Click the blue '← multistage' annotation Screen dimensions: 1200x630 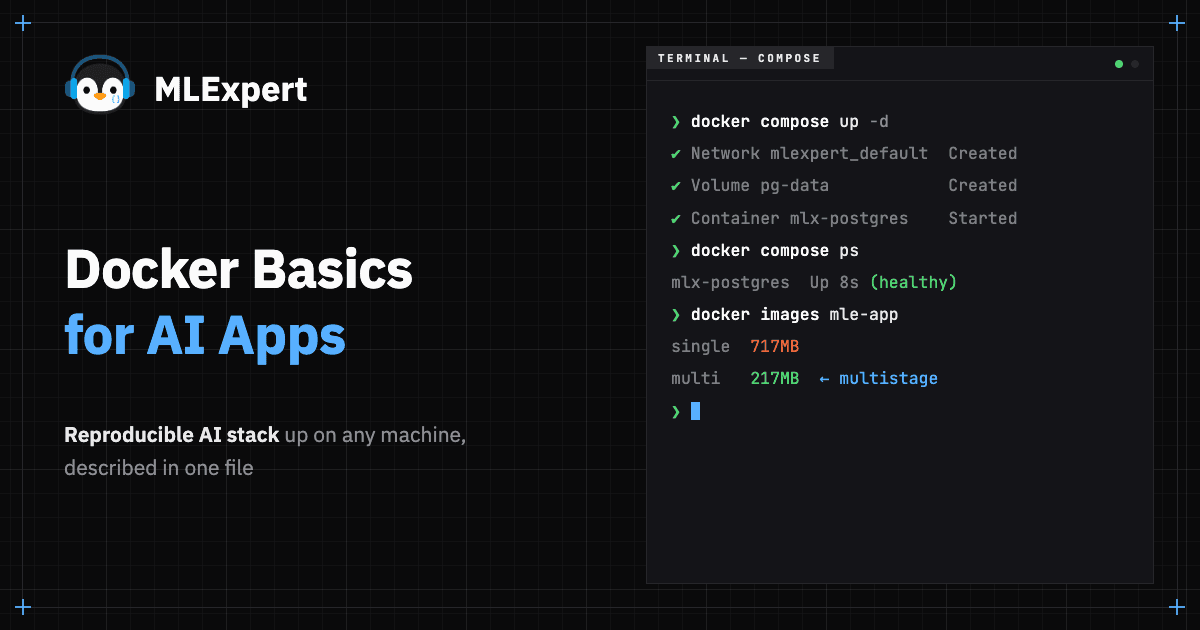pyautogui.click(x=878, y=378)
